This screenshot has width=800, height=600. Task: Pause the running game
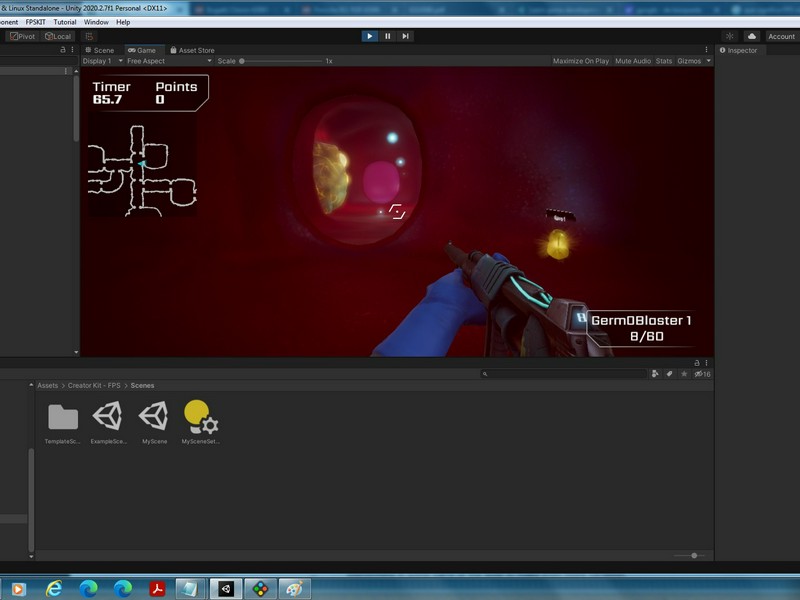pos(387,36)
